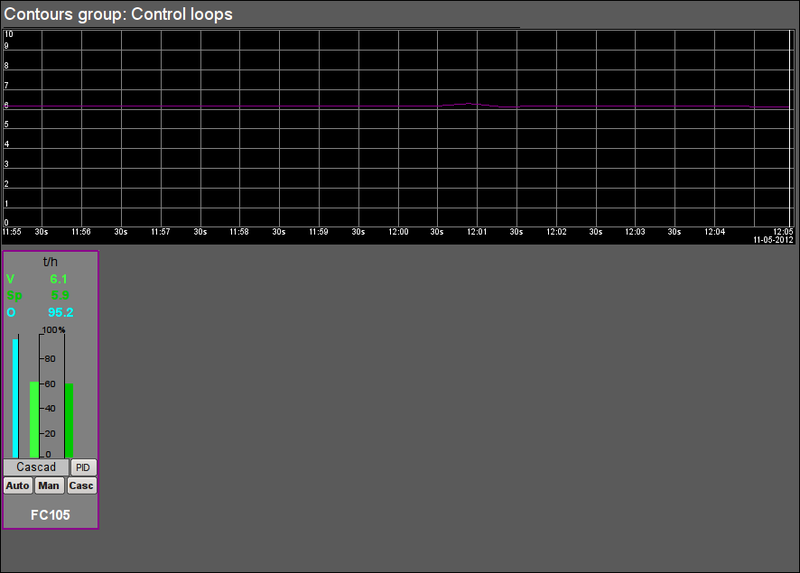Click the t/h unit label

pos(50,262)
